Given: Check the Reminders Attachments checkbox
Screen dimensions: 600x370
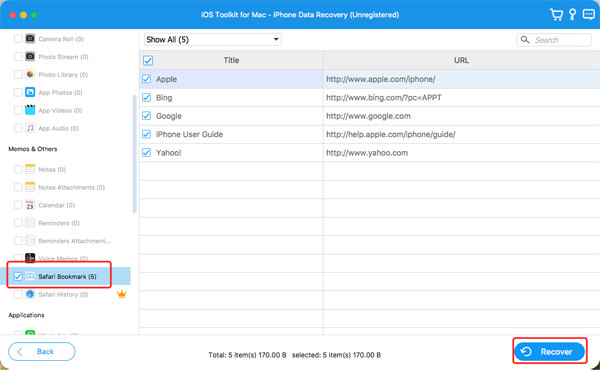Looking at the screenshot, I should (x=18, y=240).
